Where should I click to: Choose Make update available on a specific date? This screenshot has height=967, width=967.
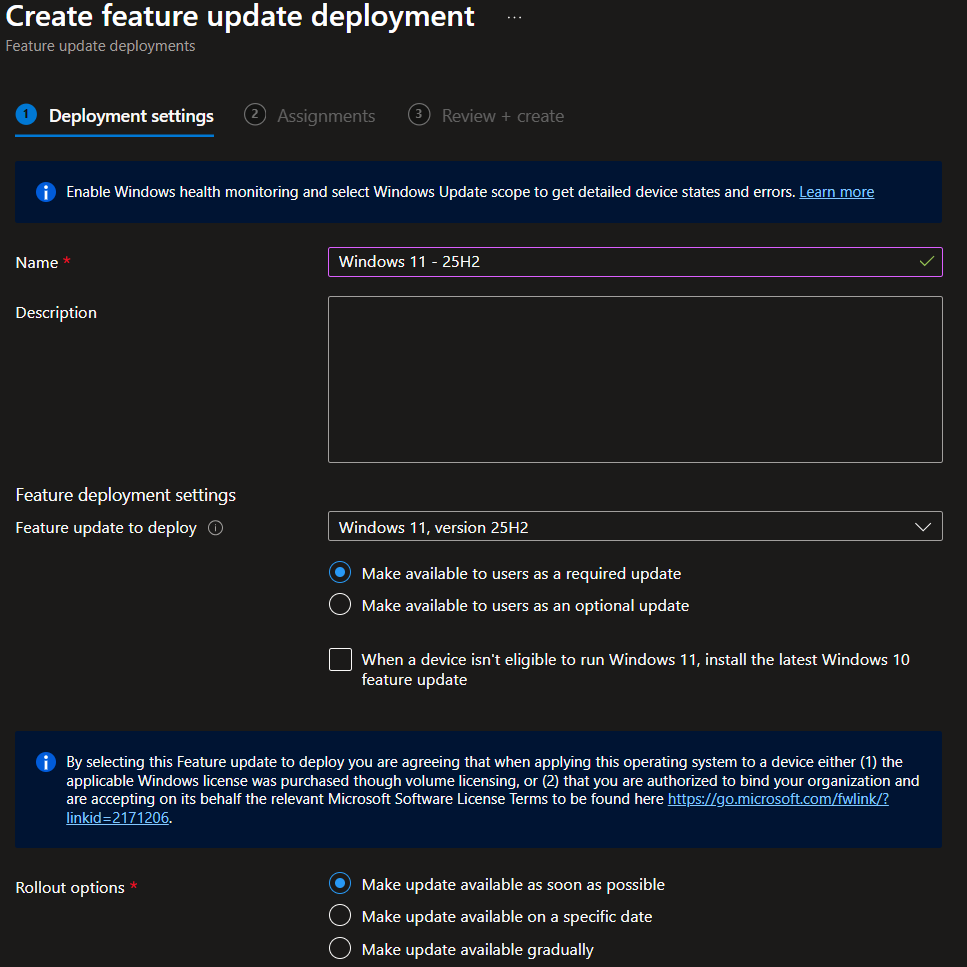click(340, 915)
